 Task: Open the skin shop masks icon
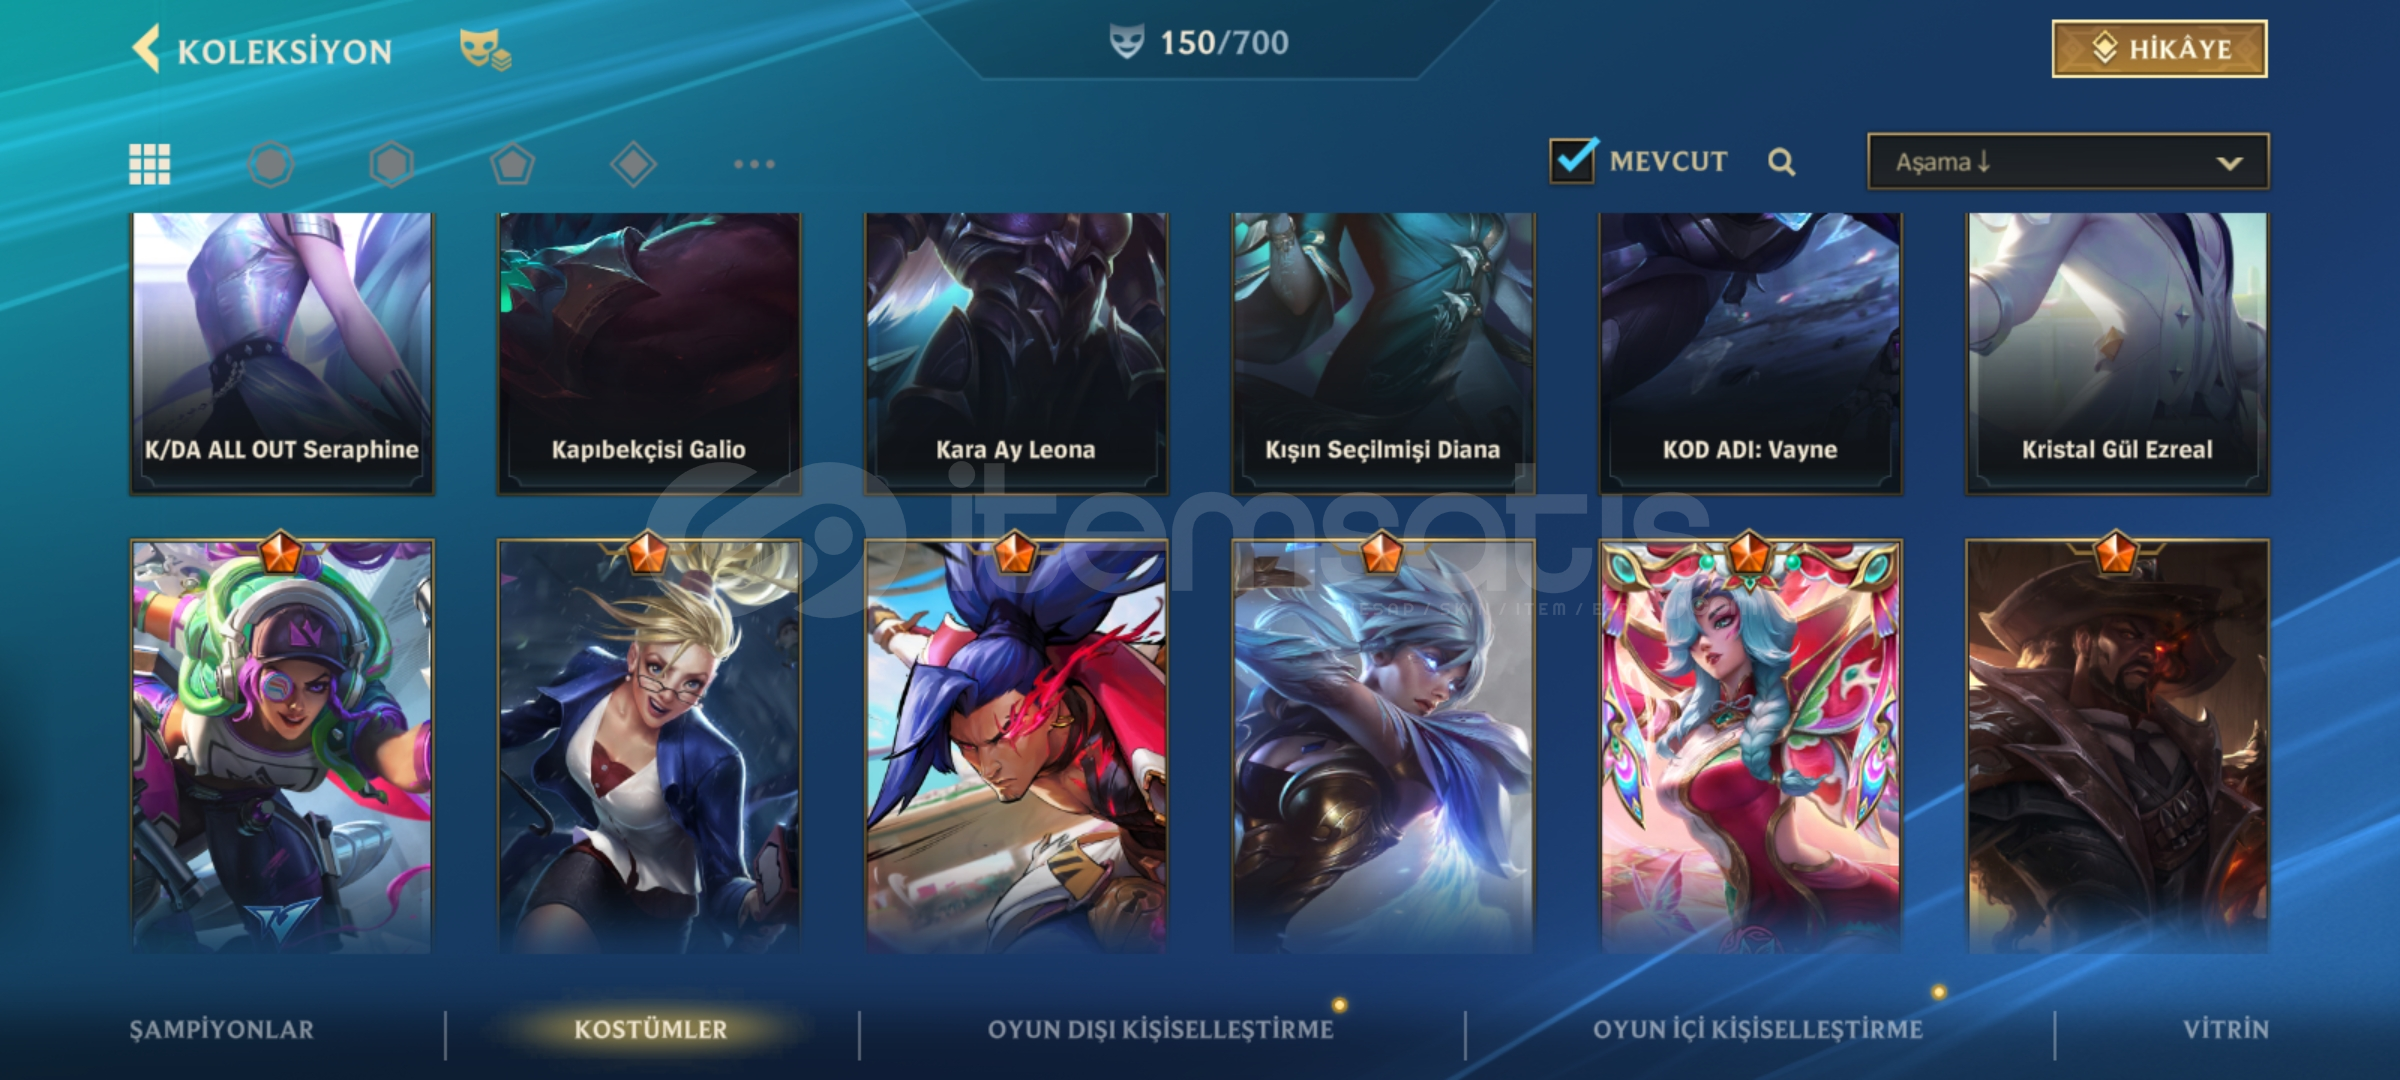485,50
